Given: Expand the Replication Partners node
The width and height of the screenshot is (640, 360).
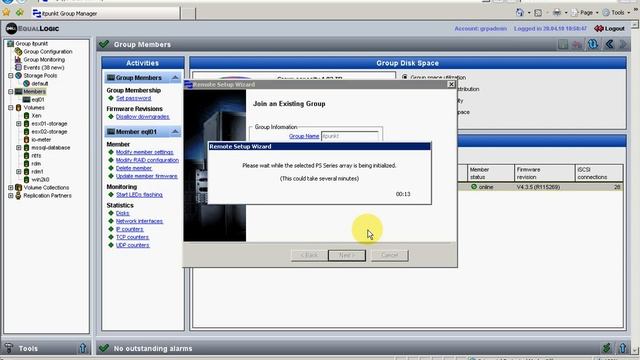Looking at the screenshot, I should (11, 196).
